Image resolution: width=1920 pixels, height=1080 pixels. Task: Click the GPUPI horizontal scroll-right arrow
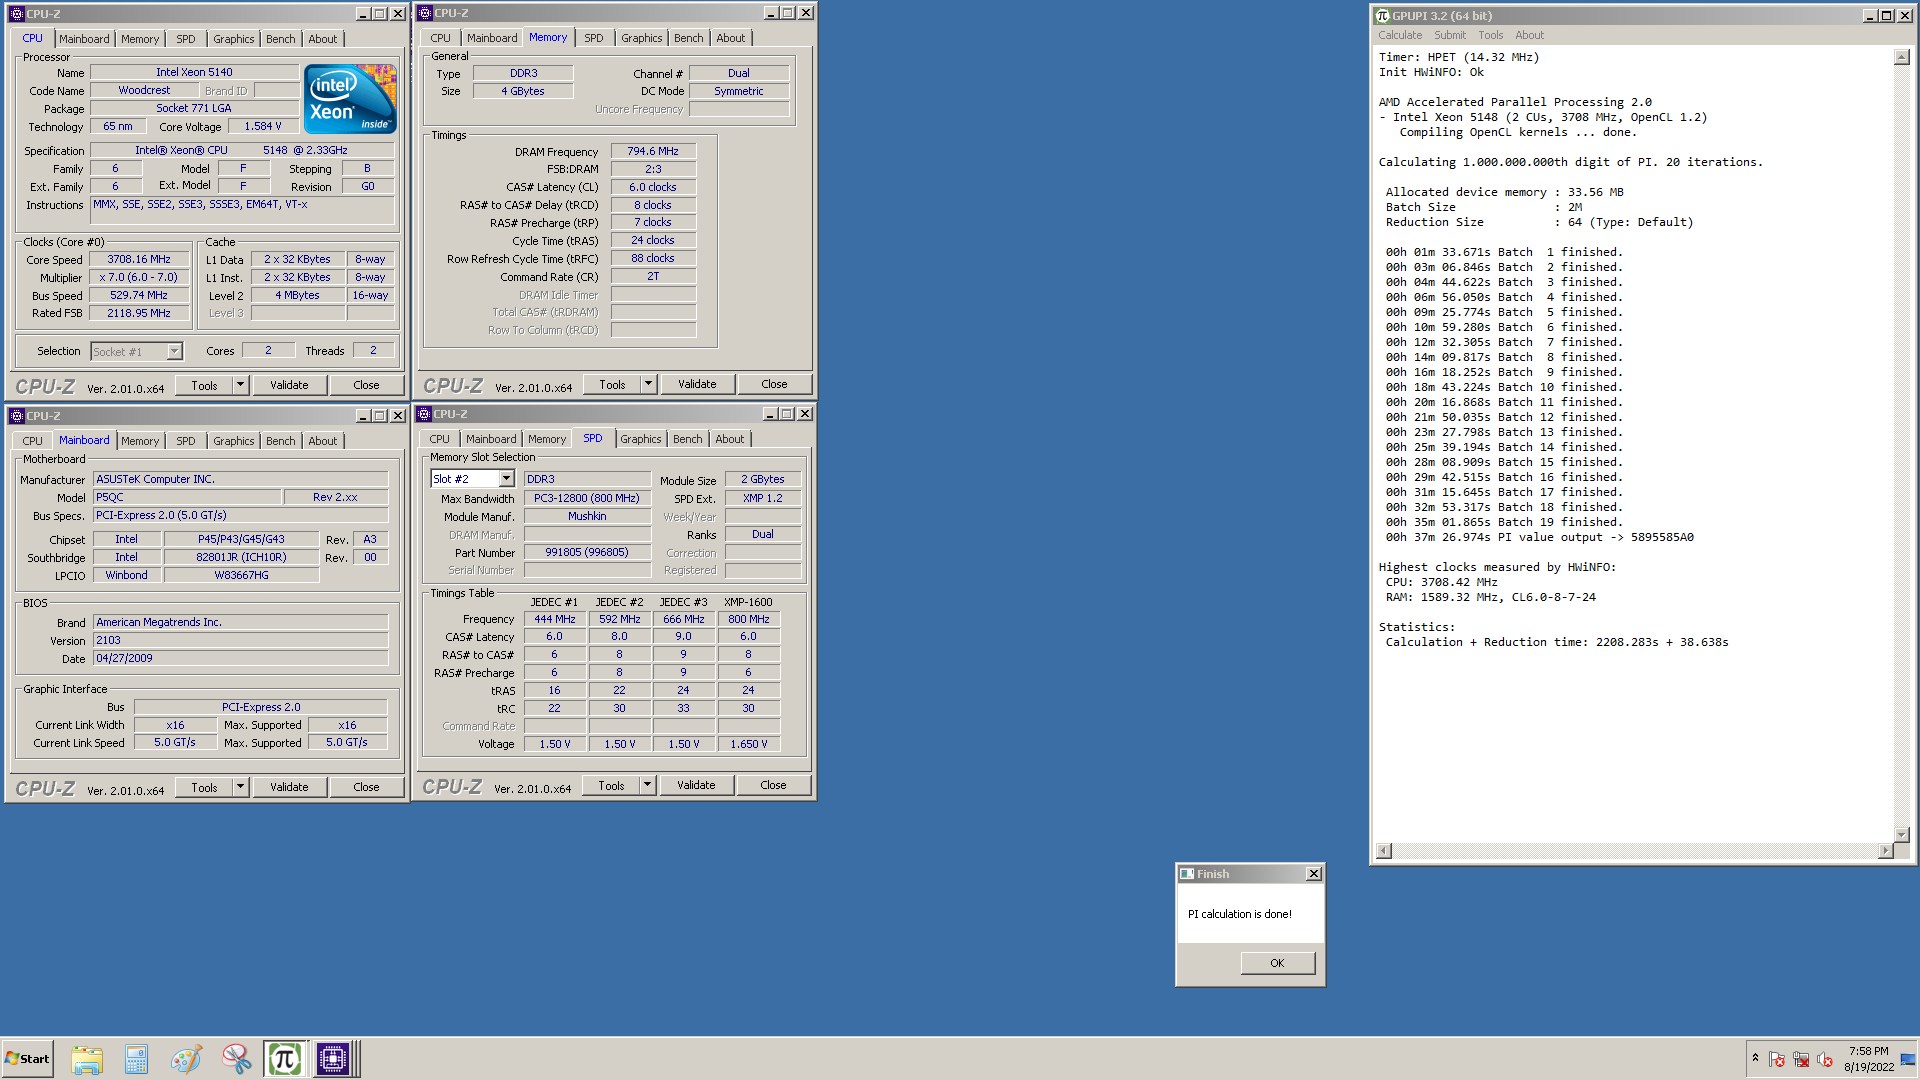tap(1885, 851)
